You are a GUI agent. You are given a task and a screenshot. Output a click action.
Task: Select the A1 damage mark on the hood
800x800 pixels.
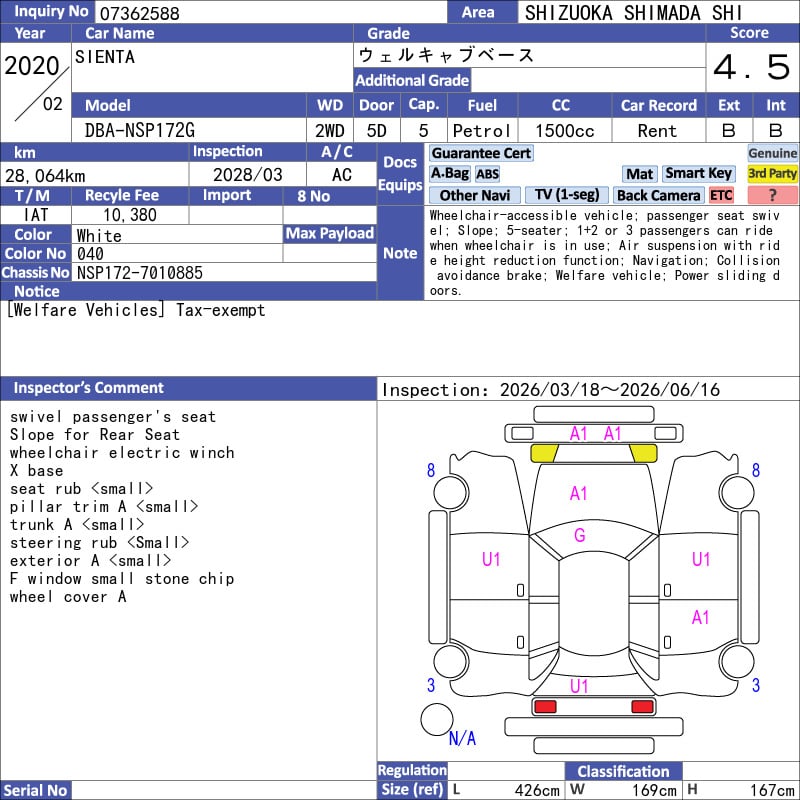click(x=579, y=493)
